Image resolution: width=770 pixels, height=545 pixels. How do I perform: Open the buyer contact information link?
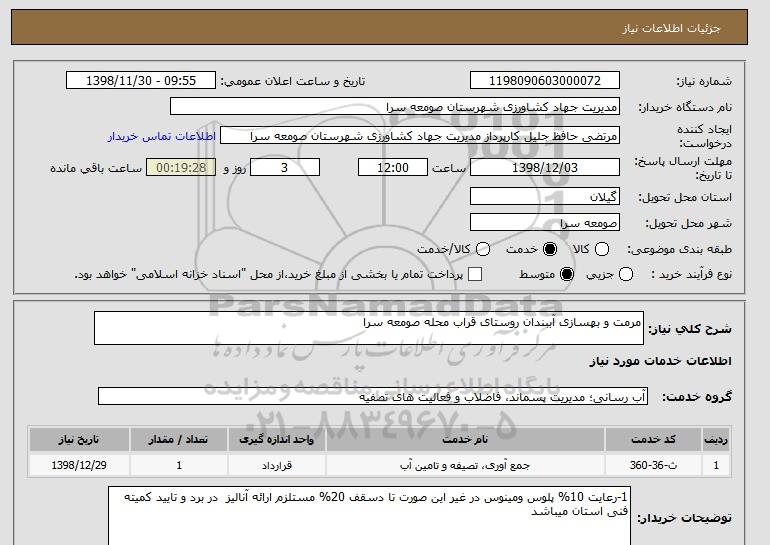[162, 136]
